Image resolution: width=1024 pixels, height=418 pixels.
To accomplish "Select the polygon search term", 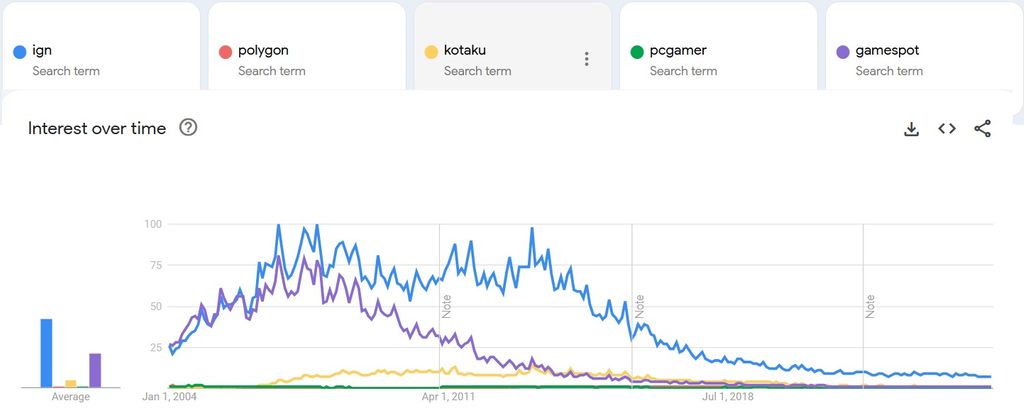I will coord(264,50).
